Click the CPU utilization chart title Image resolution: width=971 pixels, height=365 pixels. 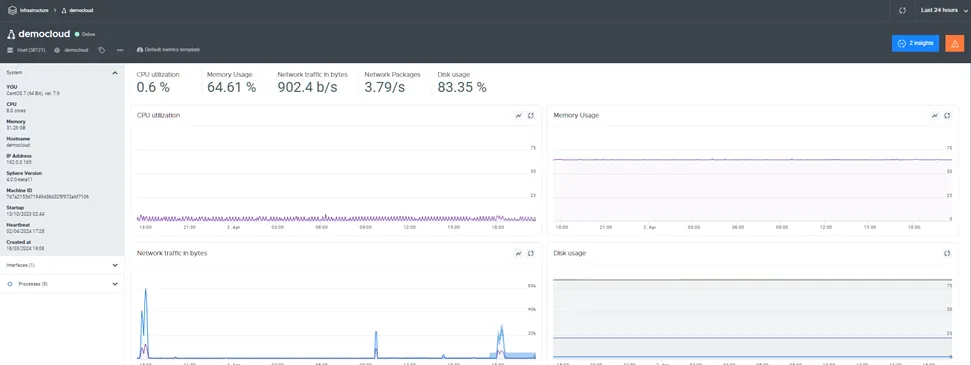[x=159, y=115]
